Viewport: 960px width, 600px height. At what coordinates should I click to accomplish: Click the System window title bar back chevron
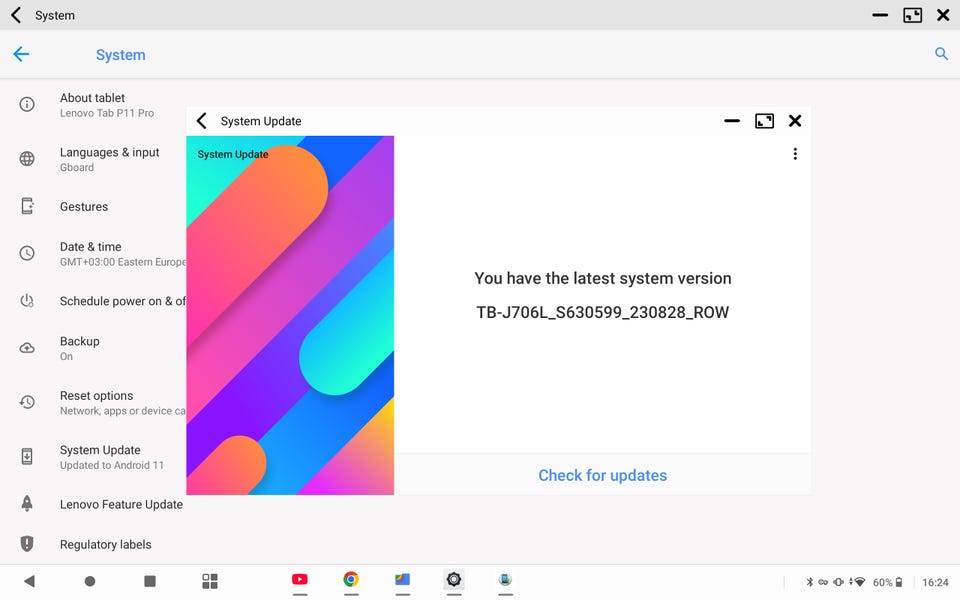17,15
